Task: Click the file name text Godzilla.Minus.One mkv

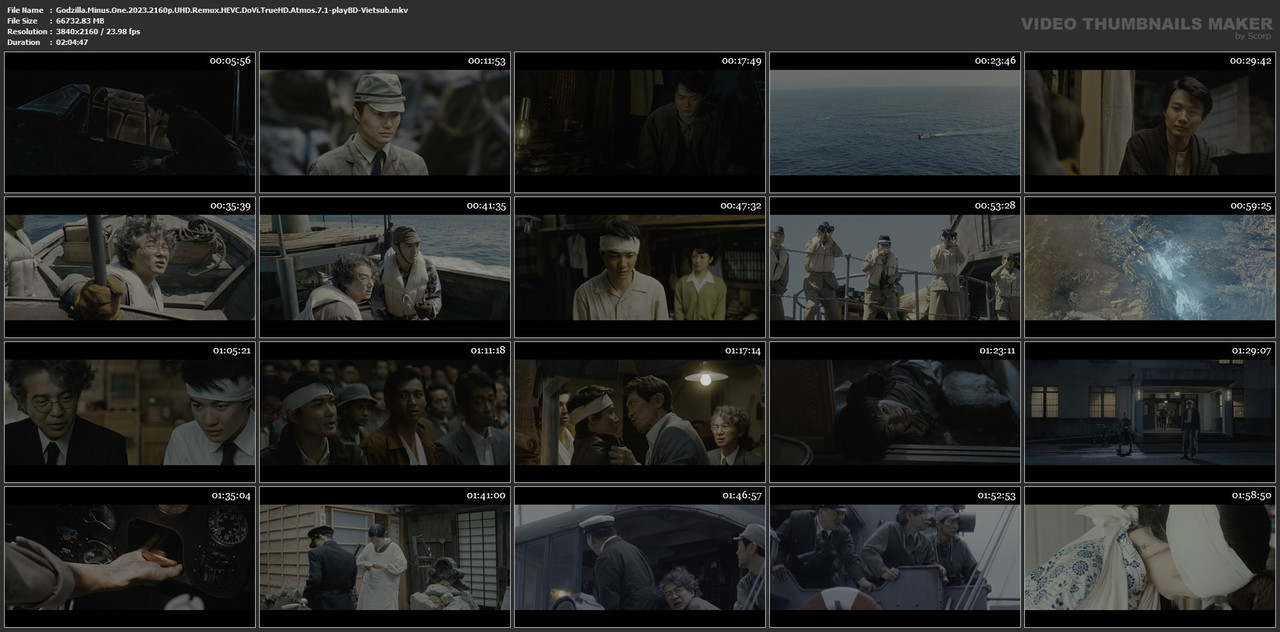Action: (231, 10)
